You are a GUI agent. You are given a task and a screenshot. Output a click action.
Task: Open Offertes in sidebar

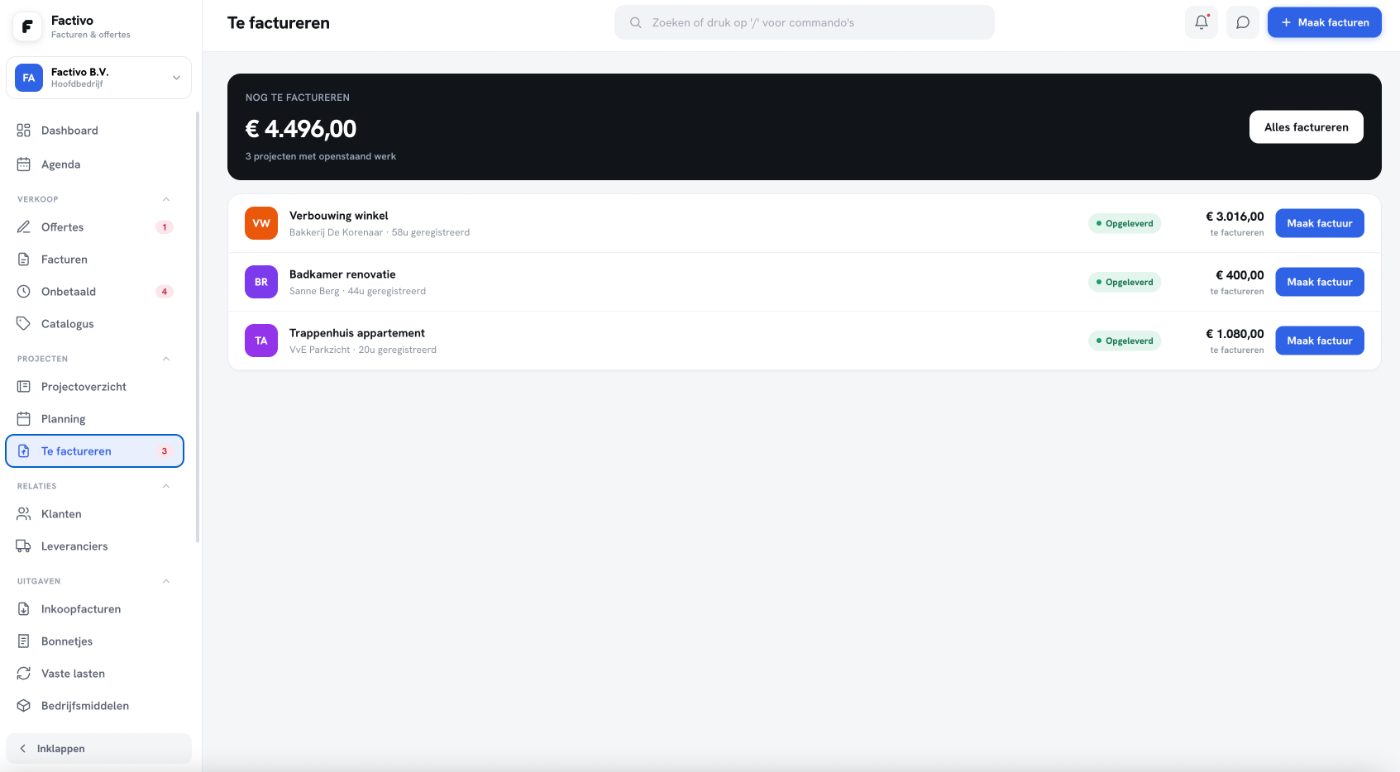[95, 227]
